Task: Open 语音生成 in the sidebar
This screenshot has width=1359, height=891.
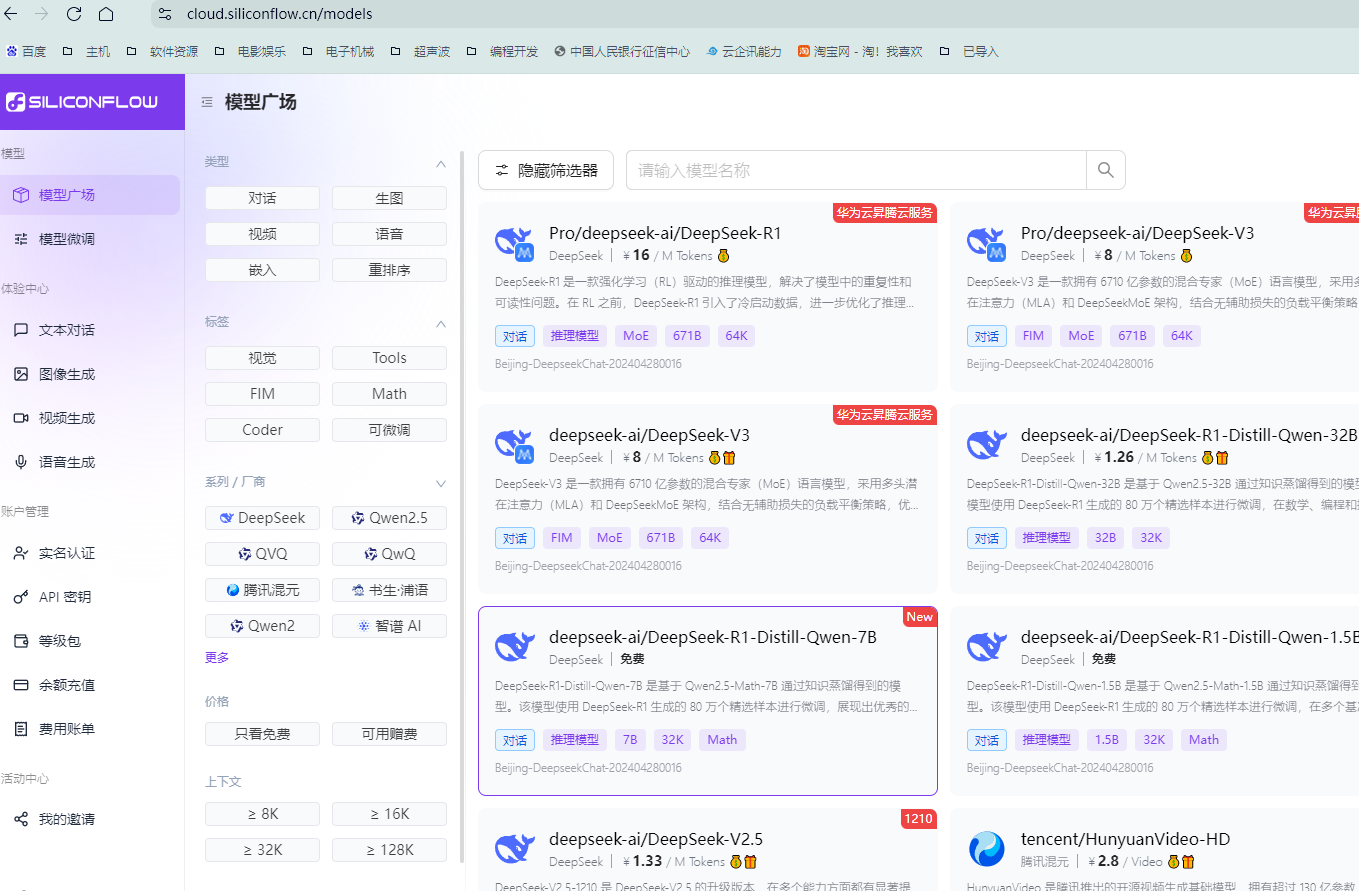Action: [90, 462]
